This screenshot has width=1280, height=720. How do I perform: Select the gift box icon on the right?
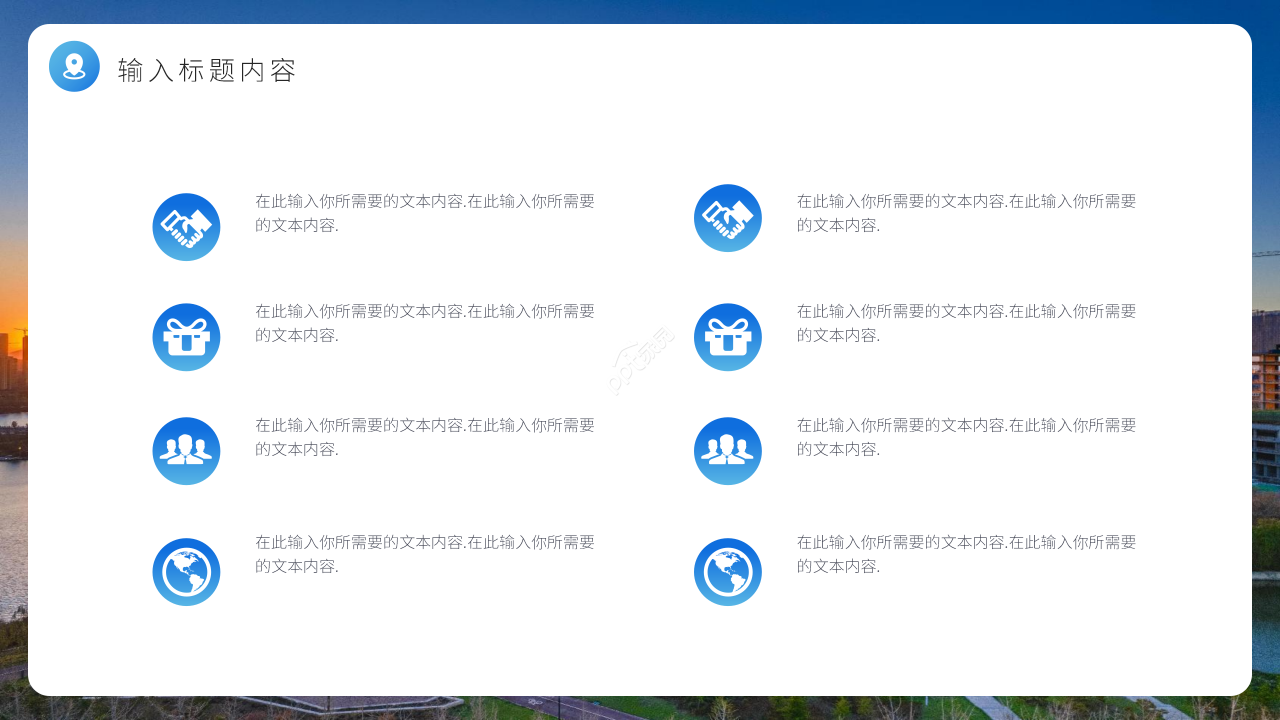728,337
